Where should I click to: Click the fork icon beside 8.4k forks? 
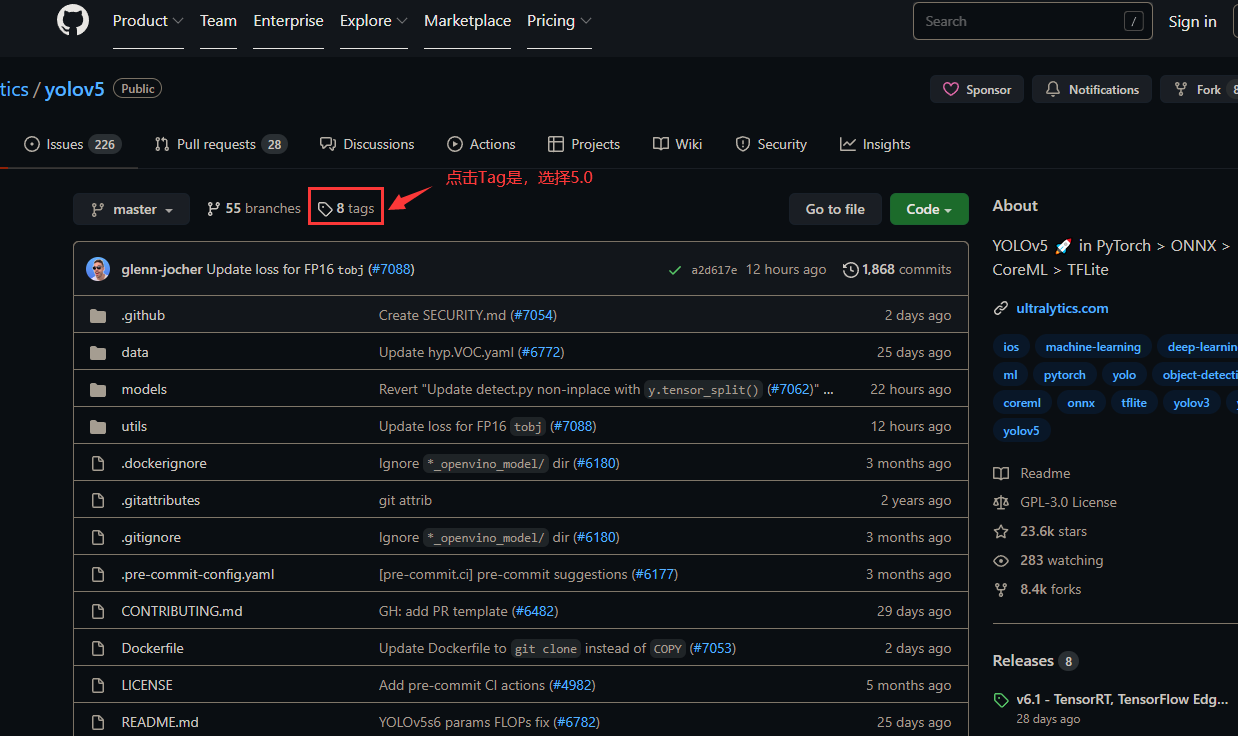1001,590
